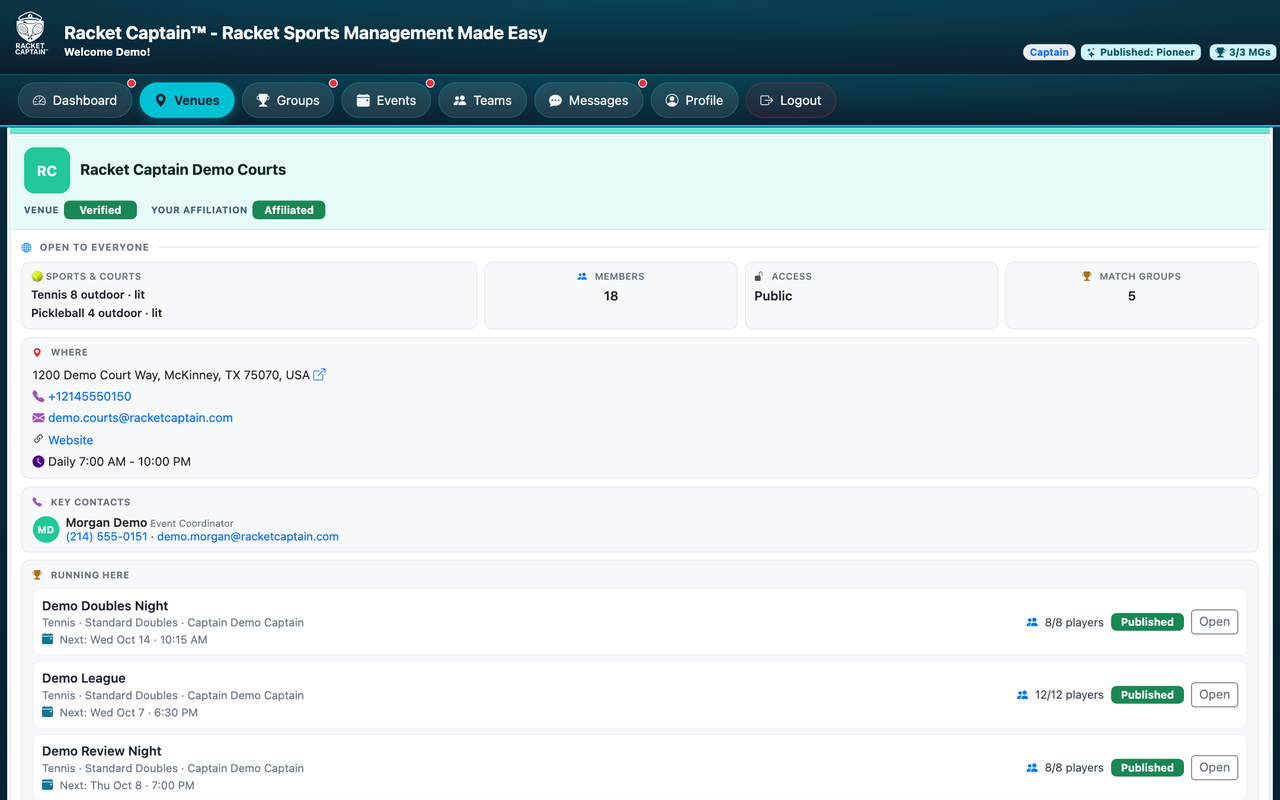Image resolution: width=1280 pixels, height=800 pixels.
Task: Click the Demo Review Night title
Action: click(102, 751)
